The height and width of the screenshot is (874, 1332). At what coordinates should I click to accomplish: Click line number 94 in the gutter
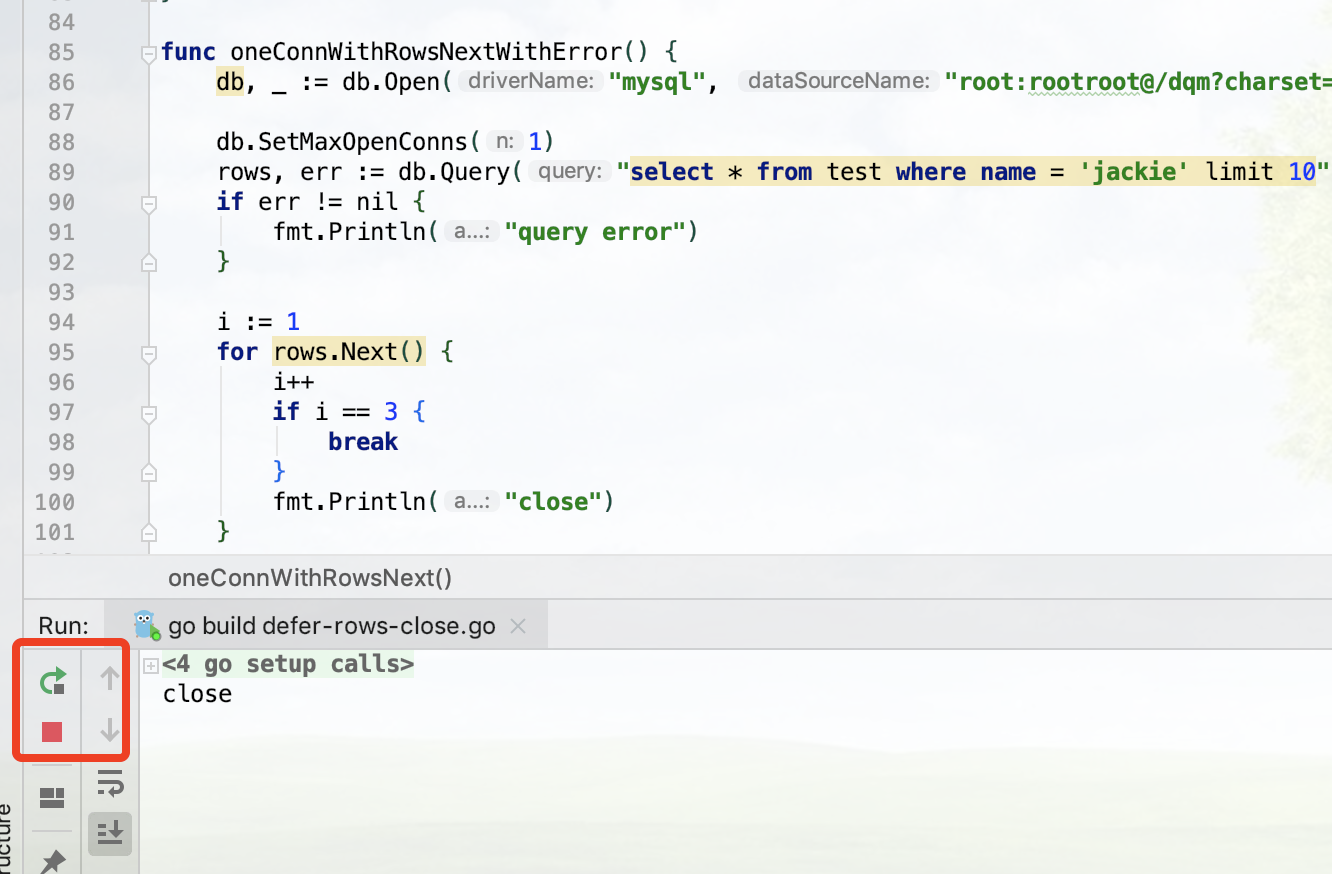61,322
